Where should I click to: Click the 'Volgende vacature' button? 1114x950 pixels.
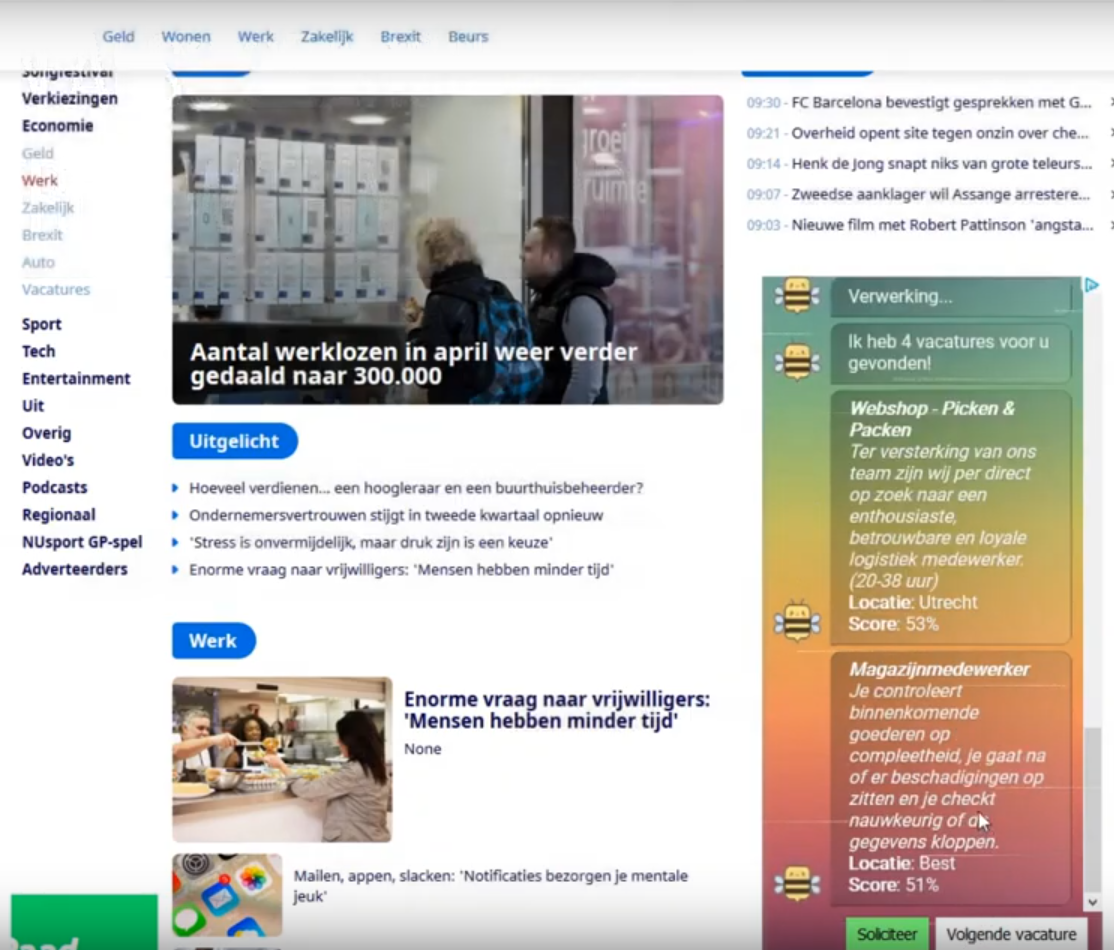tap(1012, 933)
